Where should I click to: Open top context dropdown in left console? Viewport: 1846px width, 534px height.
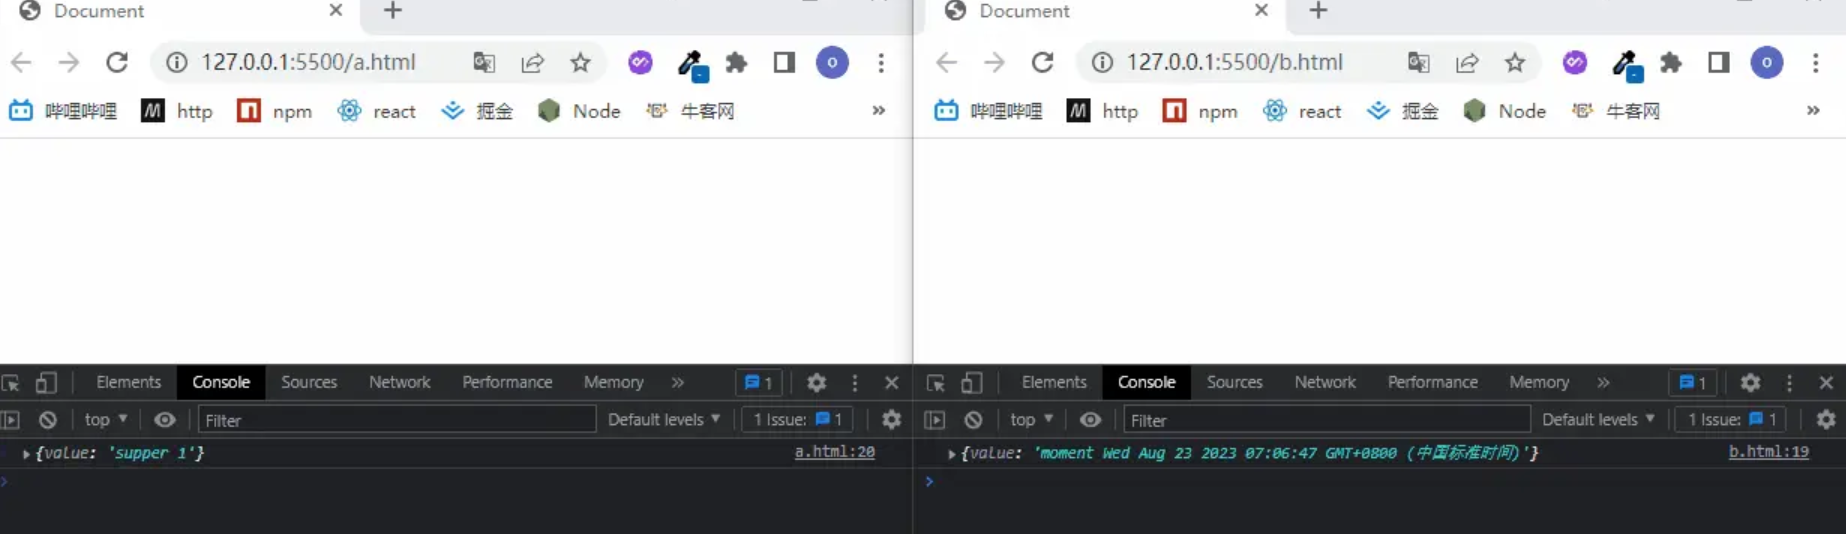(x=106, y=420)
